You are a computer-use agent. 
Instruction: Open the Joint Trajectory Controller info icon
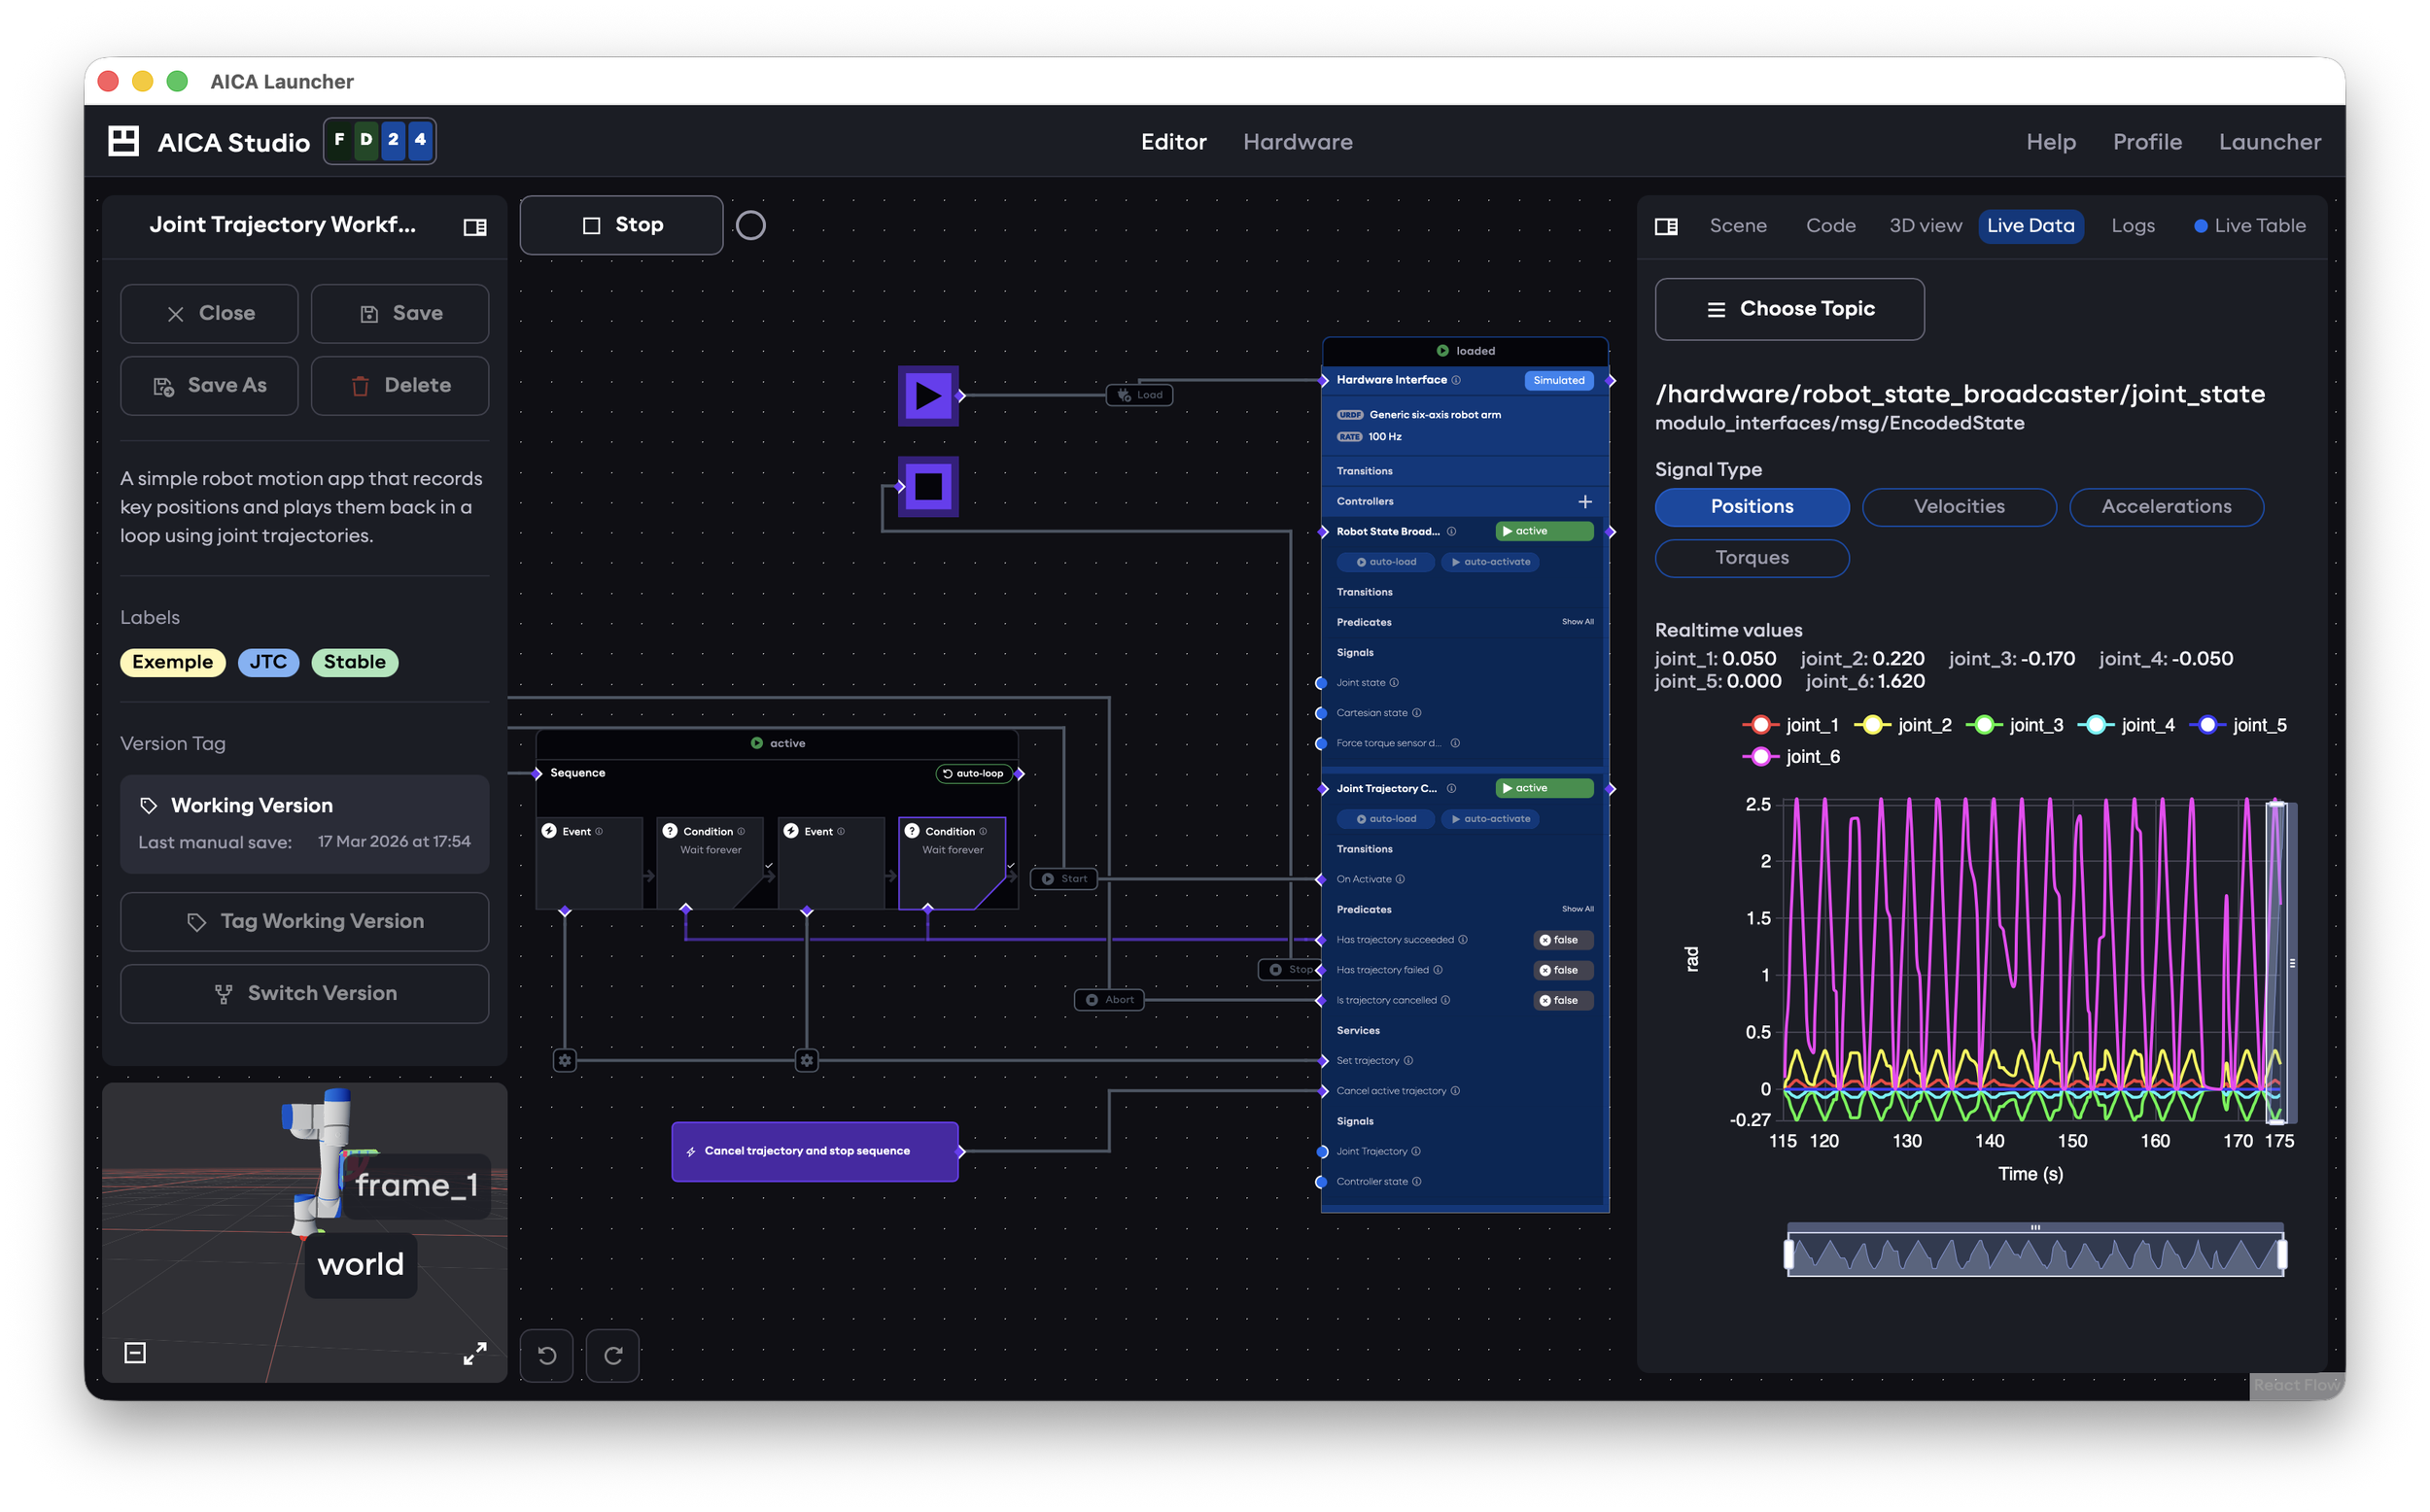(x=1452, y=789)
